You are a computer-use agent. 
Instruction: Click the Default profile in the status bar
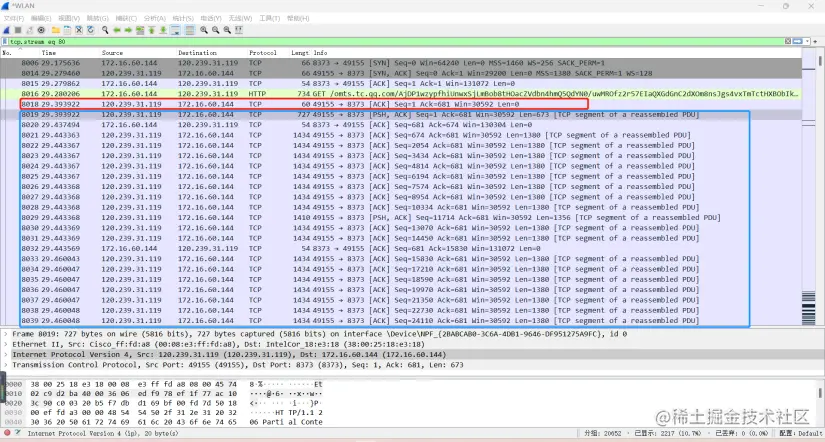tap(799, 433)
